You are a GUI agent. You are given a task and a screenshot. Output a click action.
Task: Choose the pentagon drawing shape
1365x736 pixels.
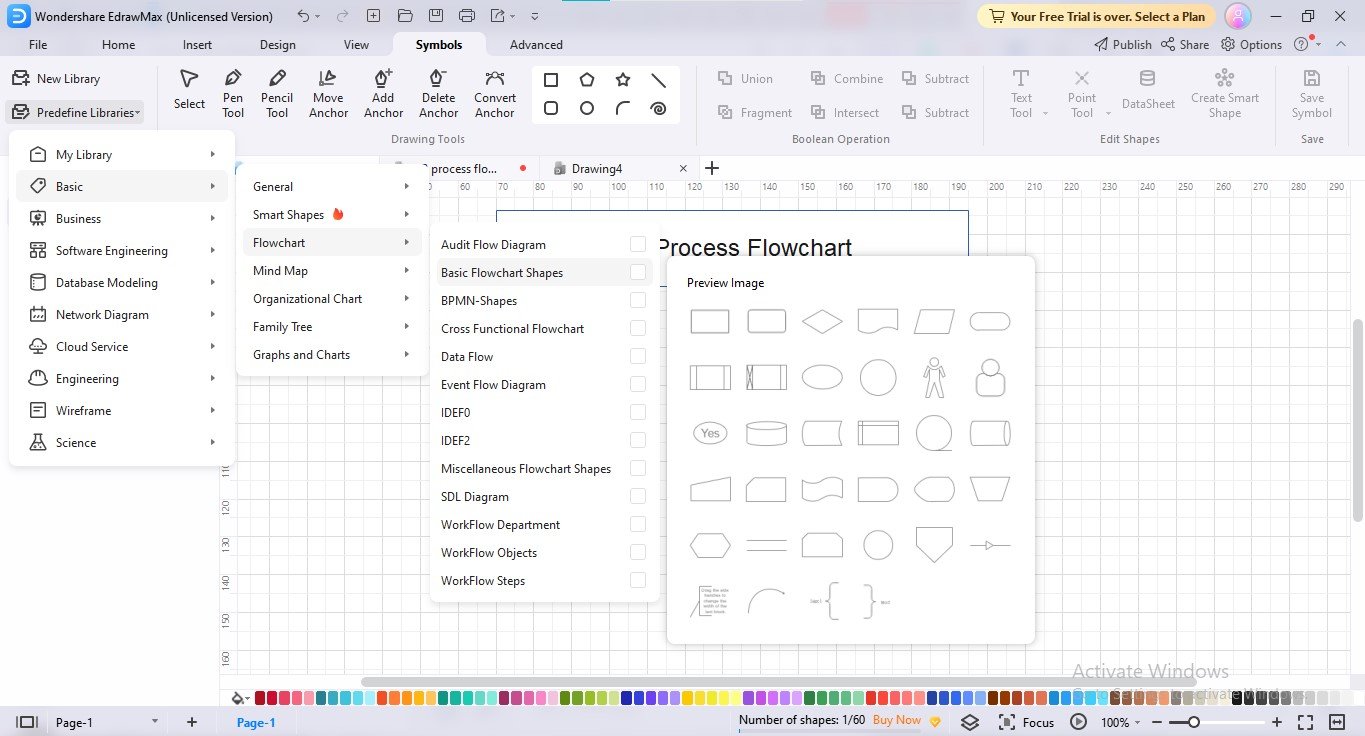pos(587,80)
